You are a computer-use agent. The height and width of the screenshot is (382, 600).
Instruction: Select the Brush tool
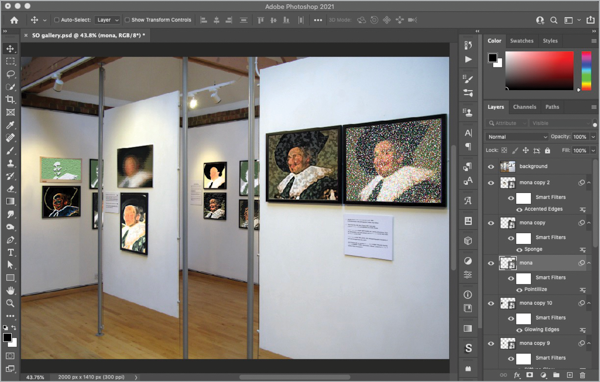pyautogui.click(x=10, y=150)
